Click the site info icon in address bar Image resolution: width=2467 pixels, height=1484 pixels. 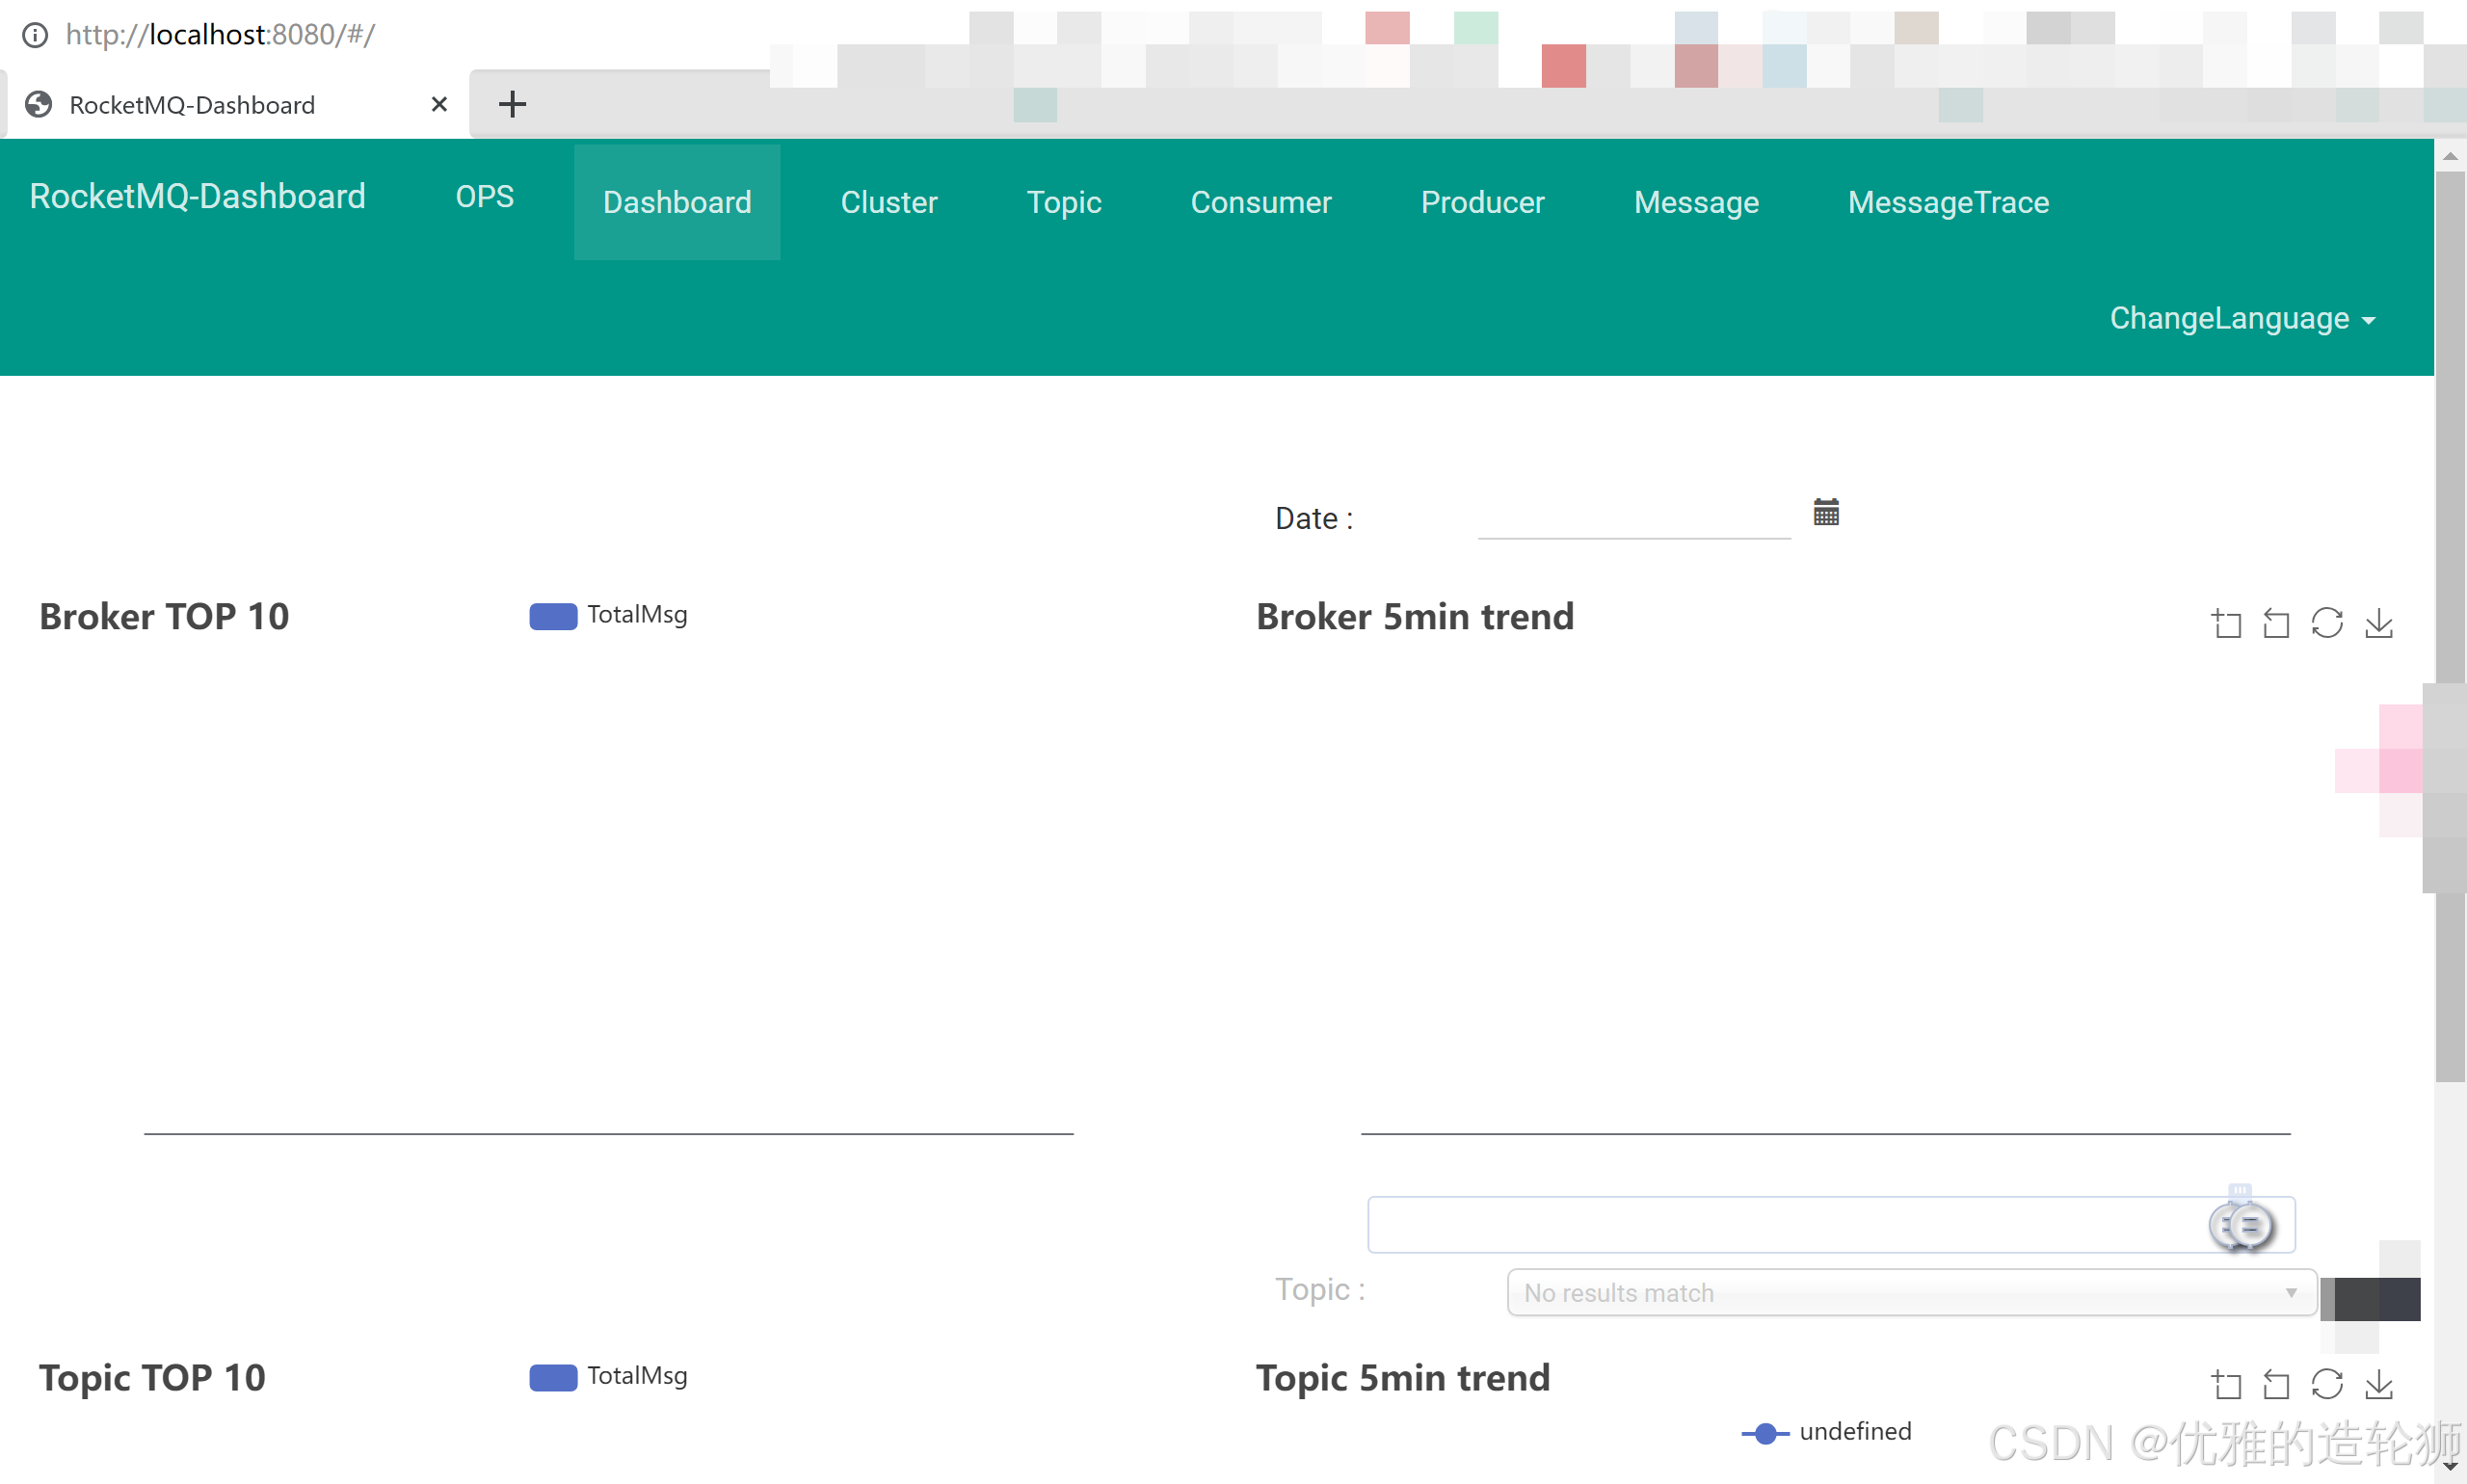(35, 35)
